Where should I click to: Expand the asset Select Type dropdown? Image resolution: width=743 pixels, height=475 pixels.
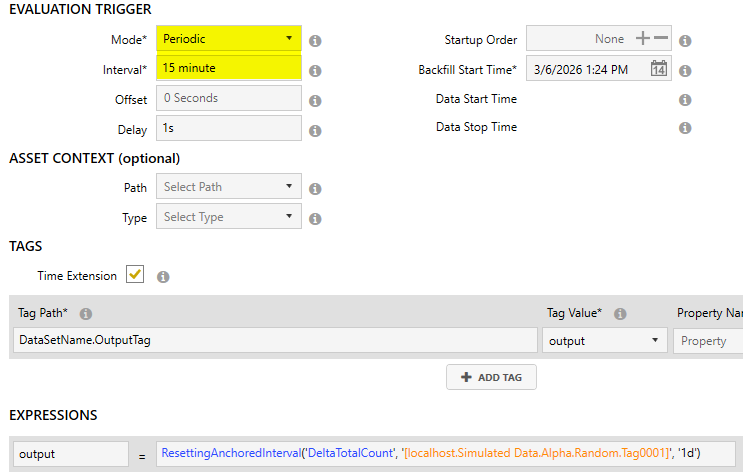pyautogui.click(x=228, y=216)
